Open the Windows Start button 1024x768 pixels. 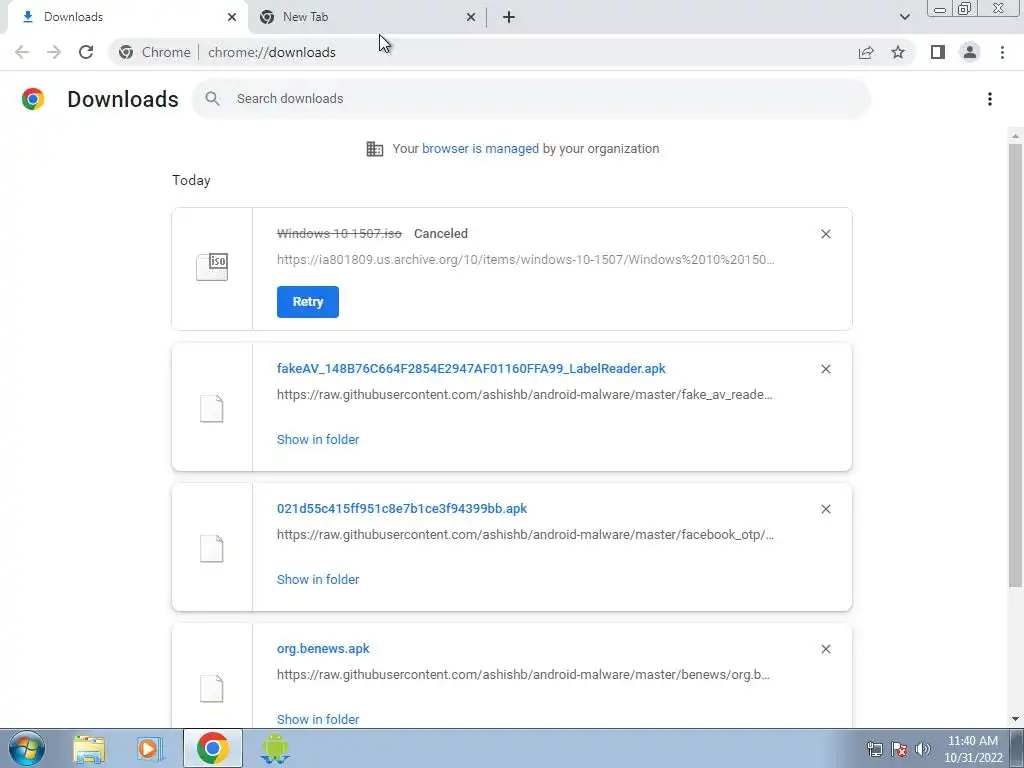27,748
